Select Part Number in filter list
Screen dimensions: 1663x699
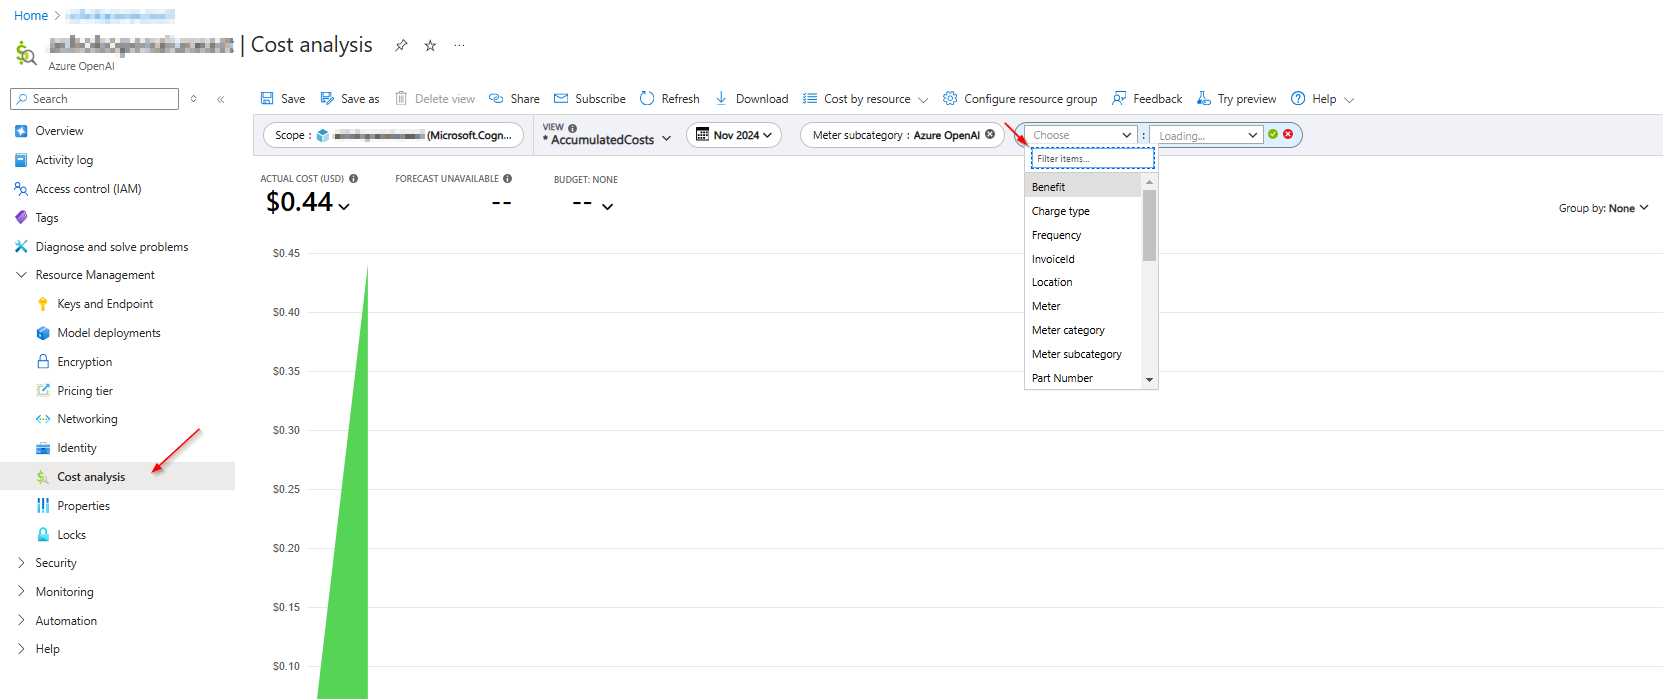[1083, 378]
